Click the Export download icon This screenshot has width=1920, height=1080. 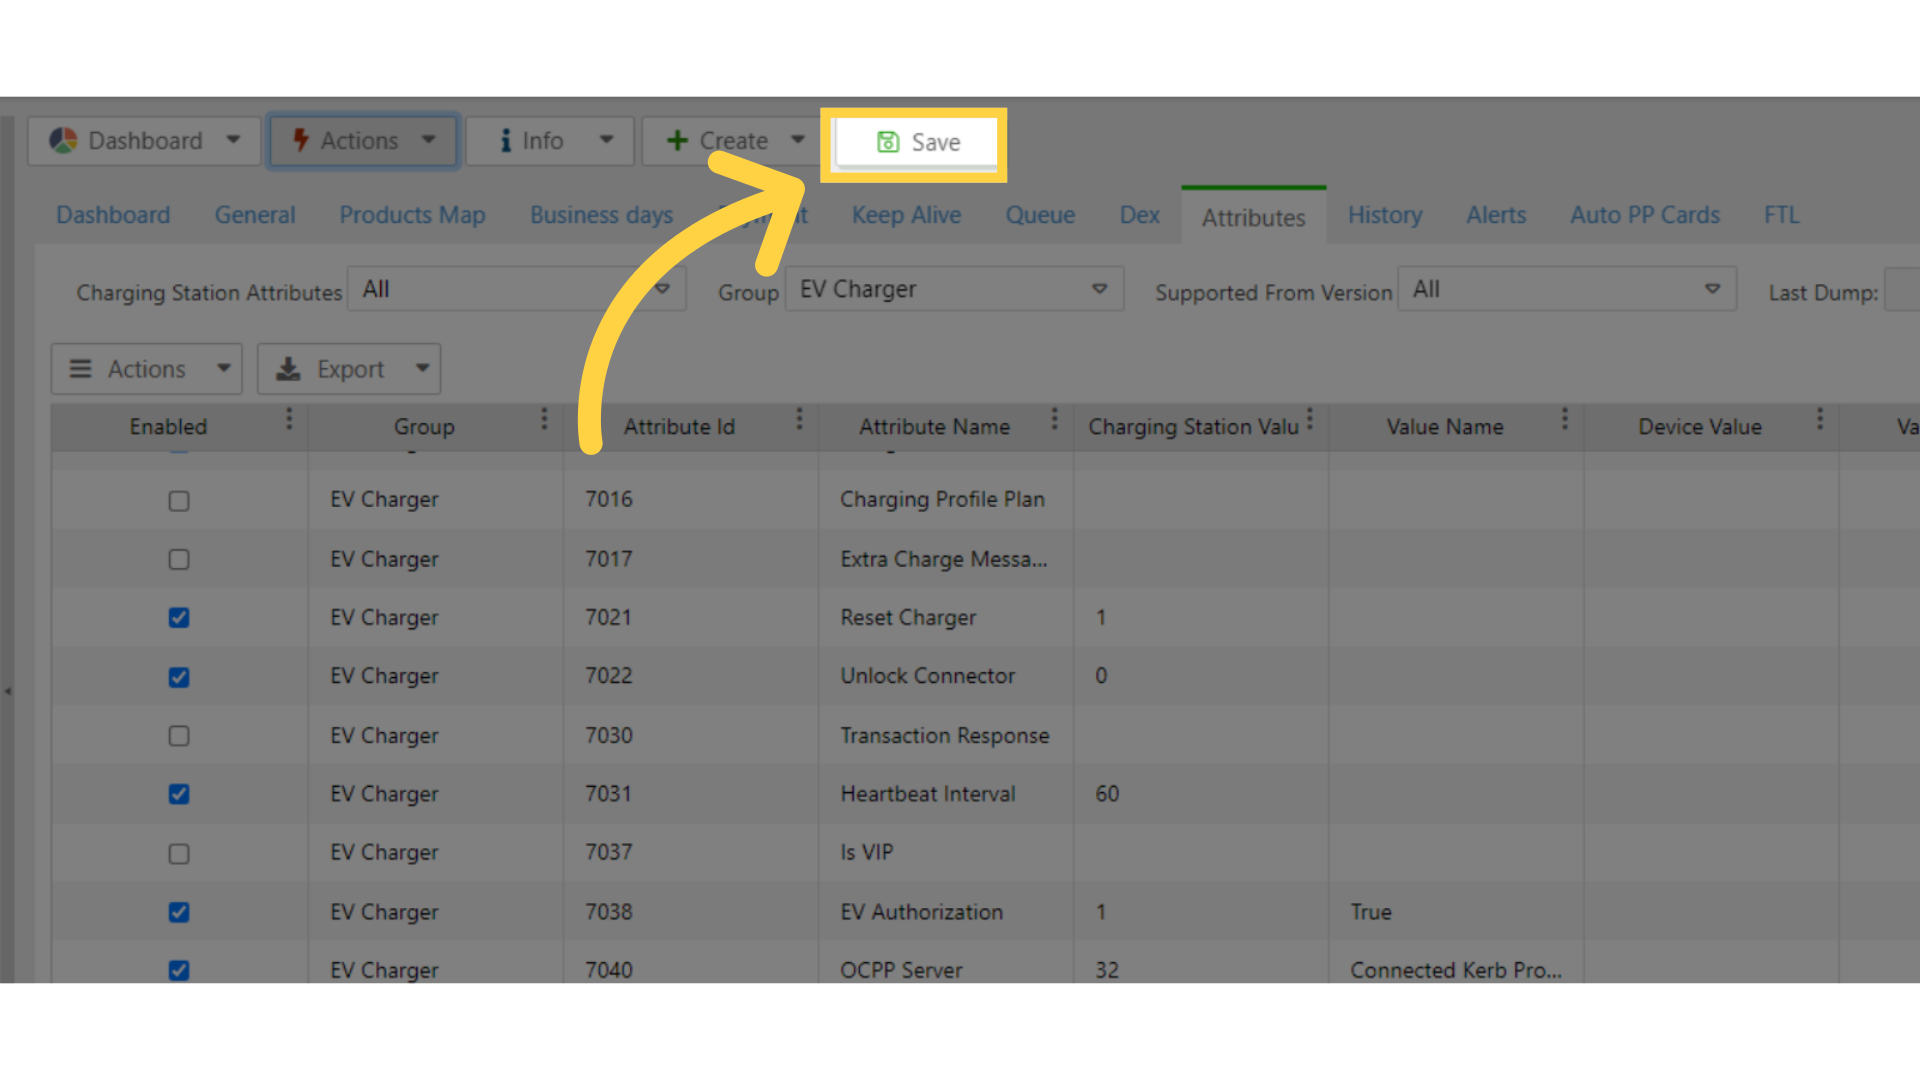click(288, 369)
